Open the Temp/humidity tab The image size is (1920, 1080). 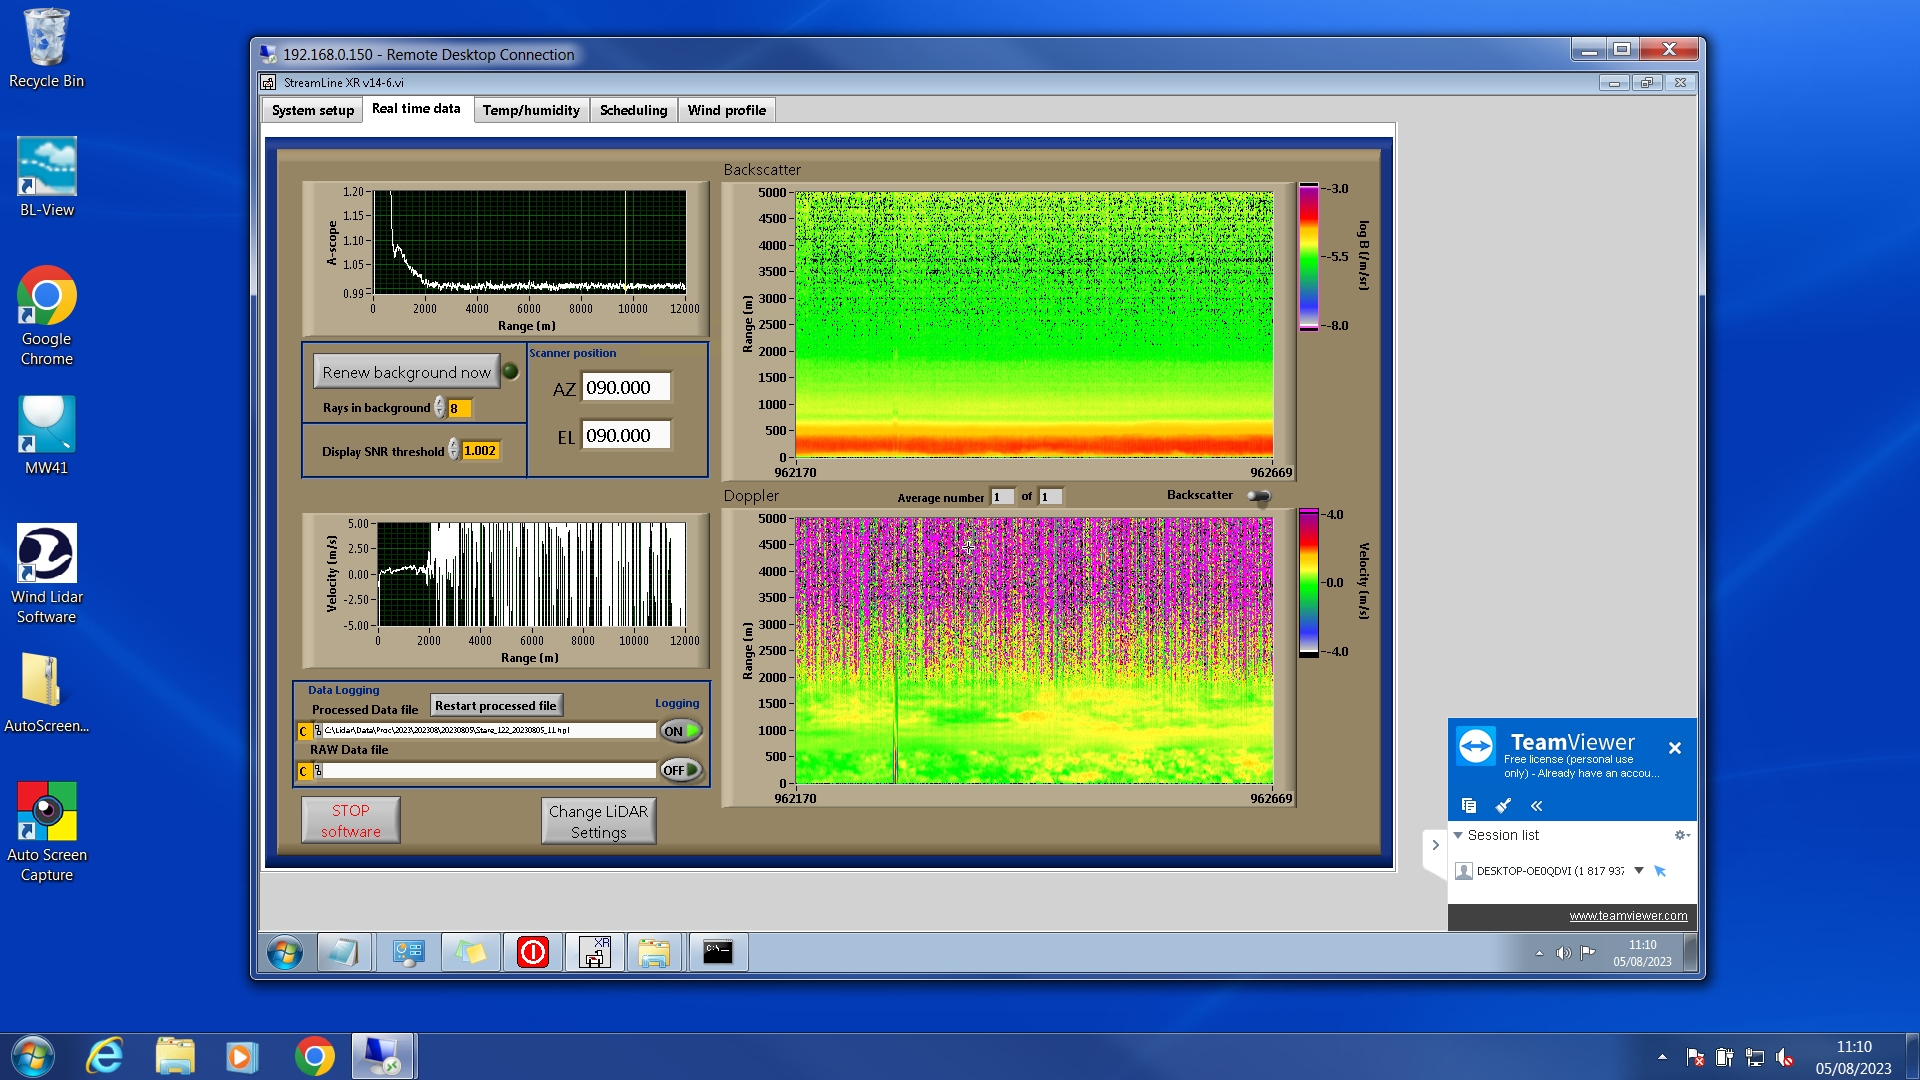531,110
